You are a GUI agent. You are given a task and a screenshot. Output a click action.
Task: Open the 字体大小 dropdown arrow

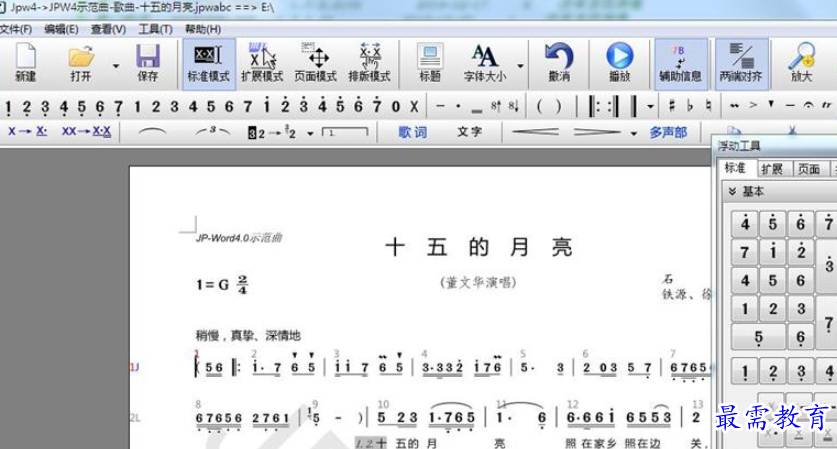click(520, 66)
